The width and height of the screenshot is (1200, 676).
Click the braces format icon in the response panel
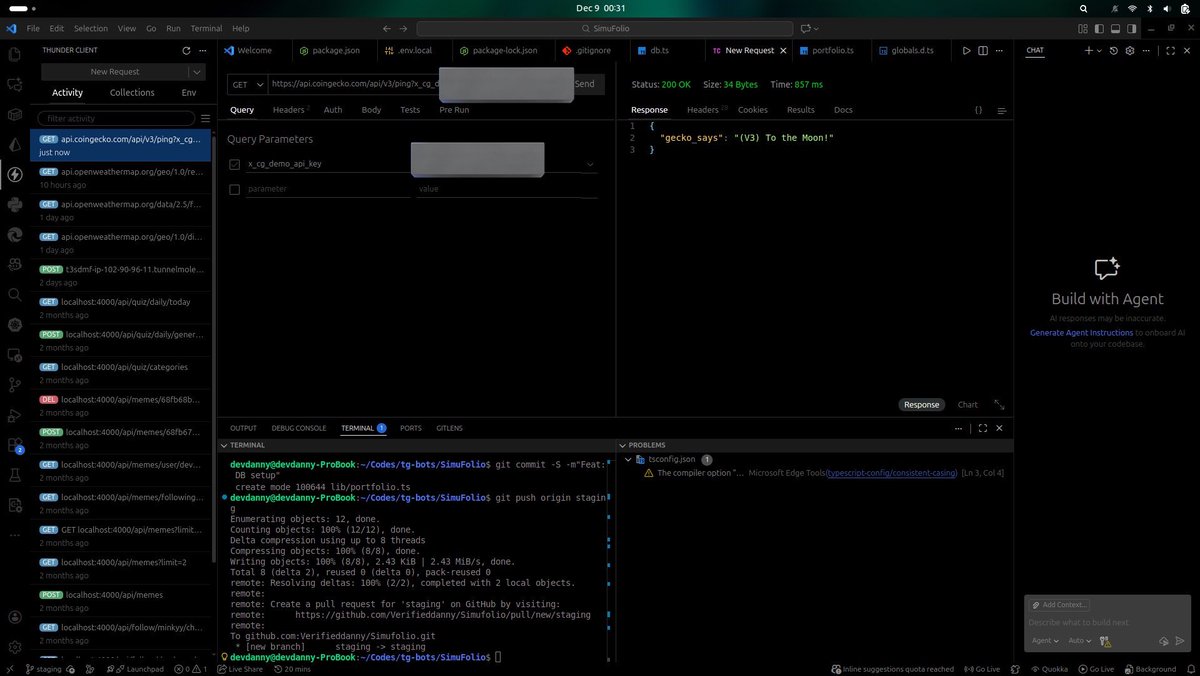[979, 110]
